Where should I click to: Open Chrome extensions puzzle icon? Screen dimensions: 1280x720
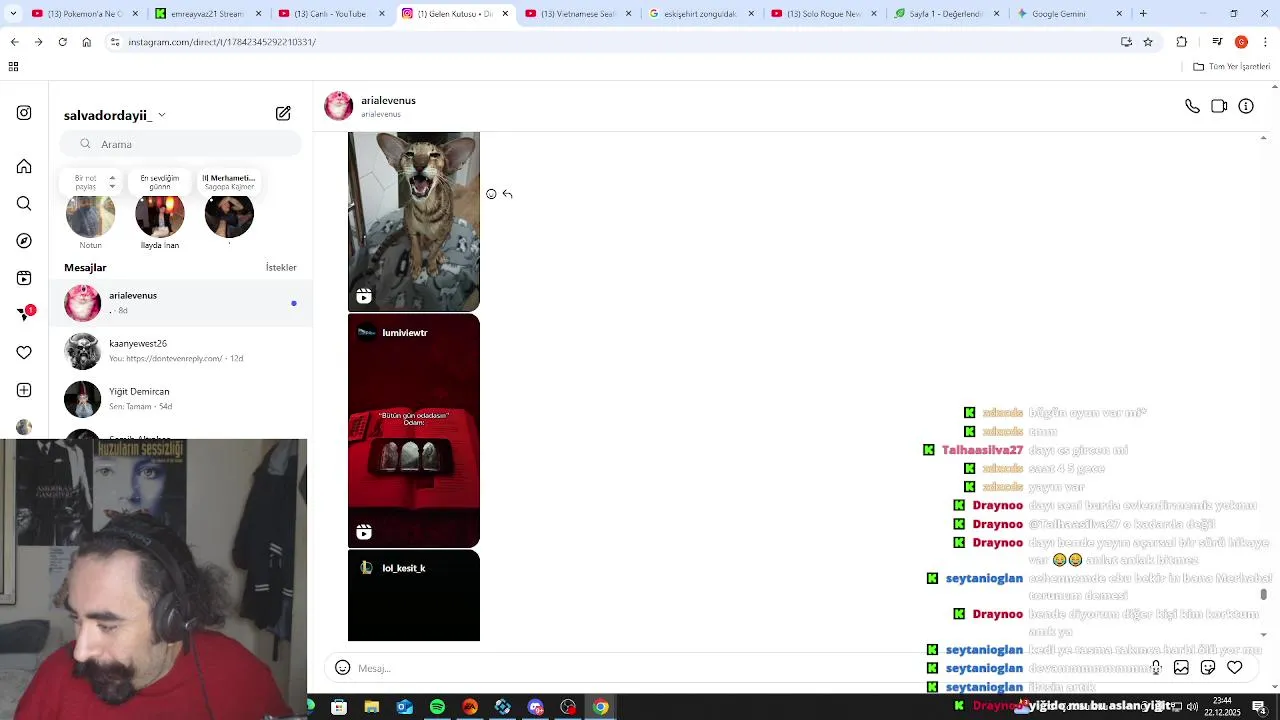1182,42
